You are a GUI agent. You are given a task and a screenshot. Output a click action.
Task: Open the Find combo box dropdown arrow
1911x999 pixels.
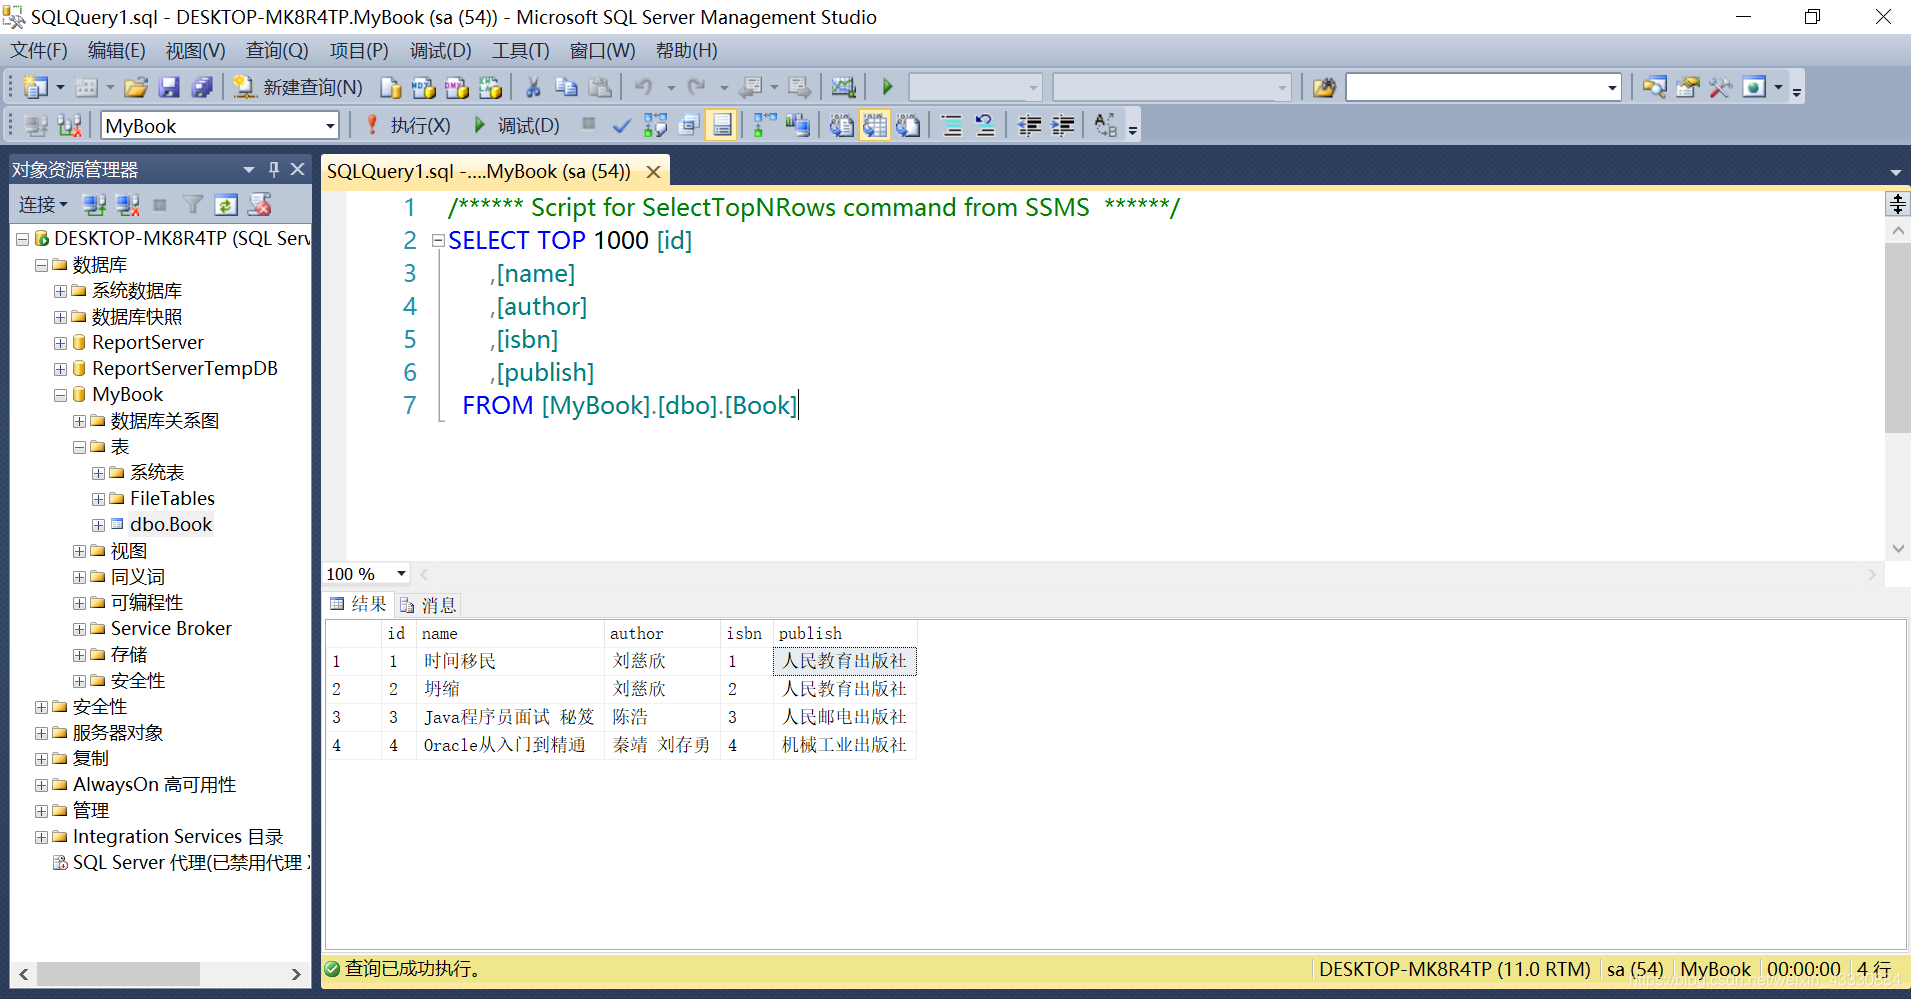pos(1611,88)
